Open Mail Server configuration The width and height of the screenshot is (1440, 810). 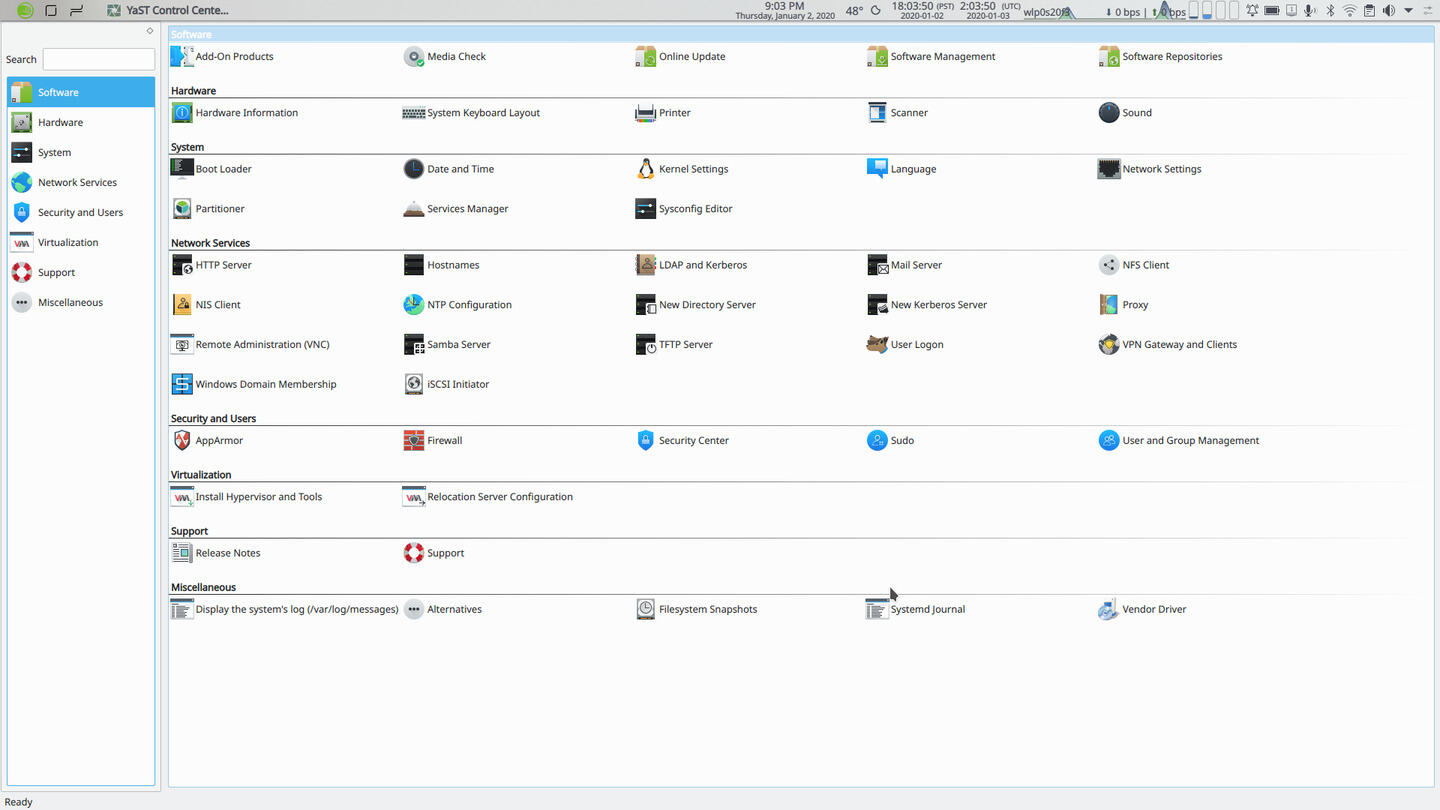click(x=905, y=265)
